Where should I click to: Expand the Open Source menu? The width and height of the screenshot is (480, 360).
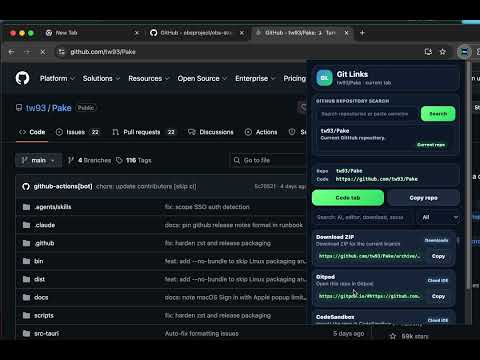click(x=202, y=78)
